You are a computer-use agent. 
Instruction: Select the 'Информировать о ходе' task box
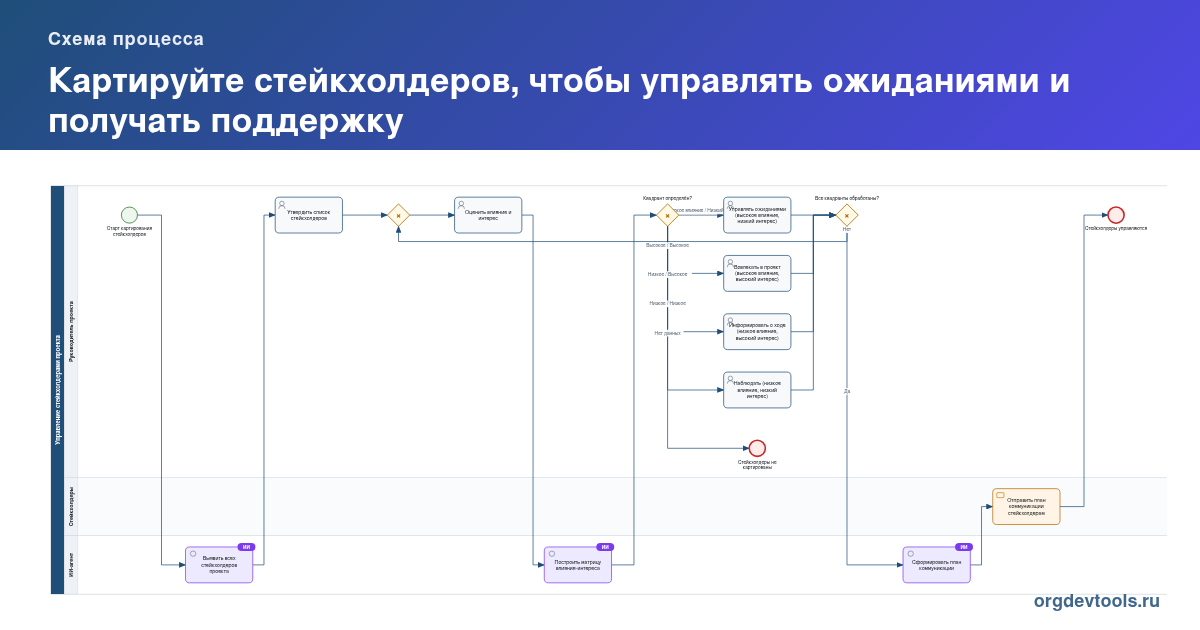coord(757,331)
